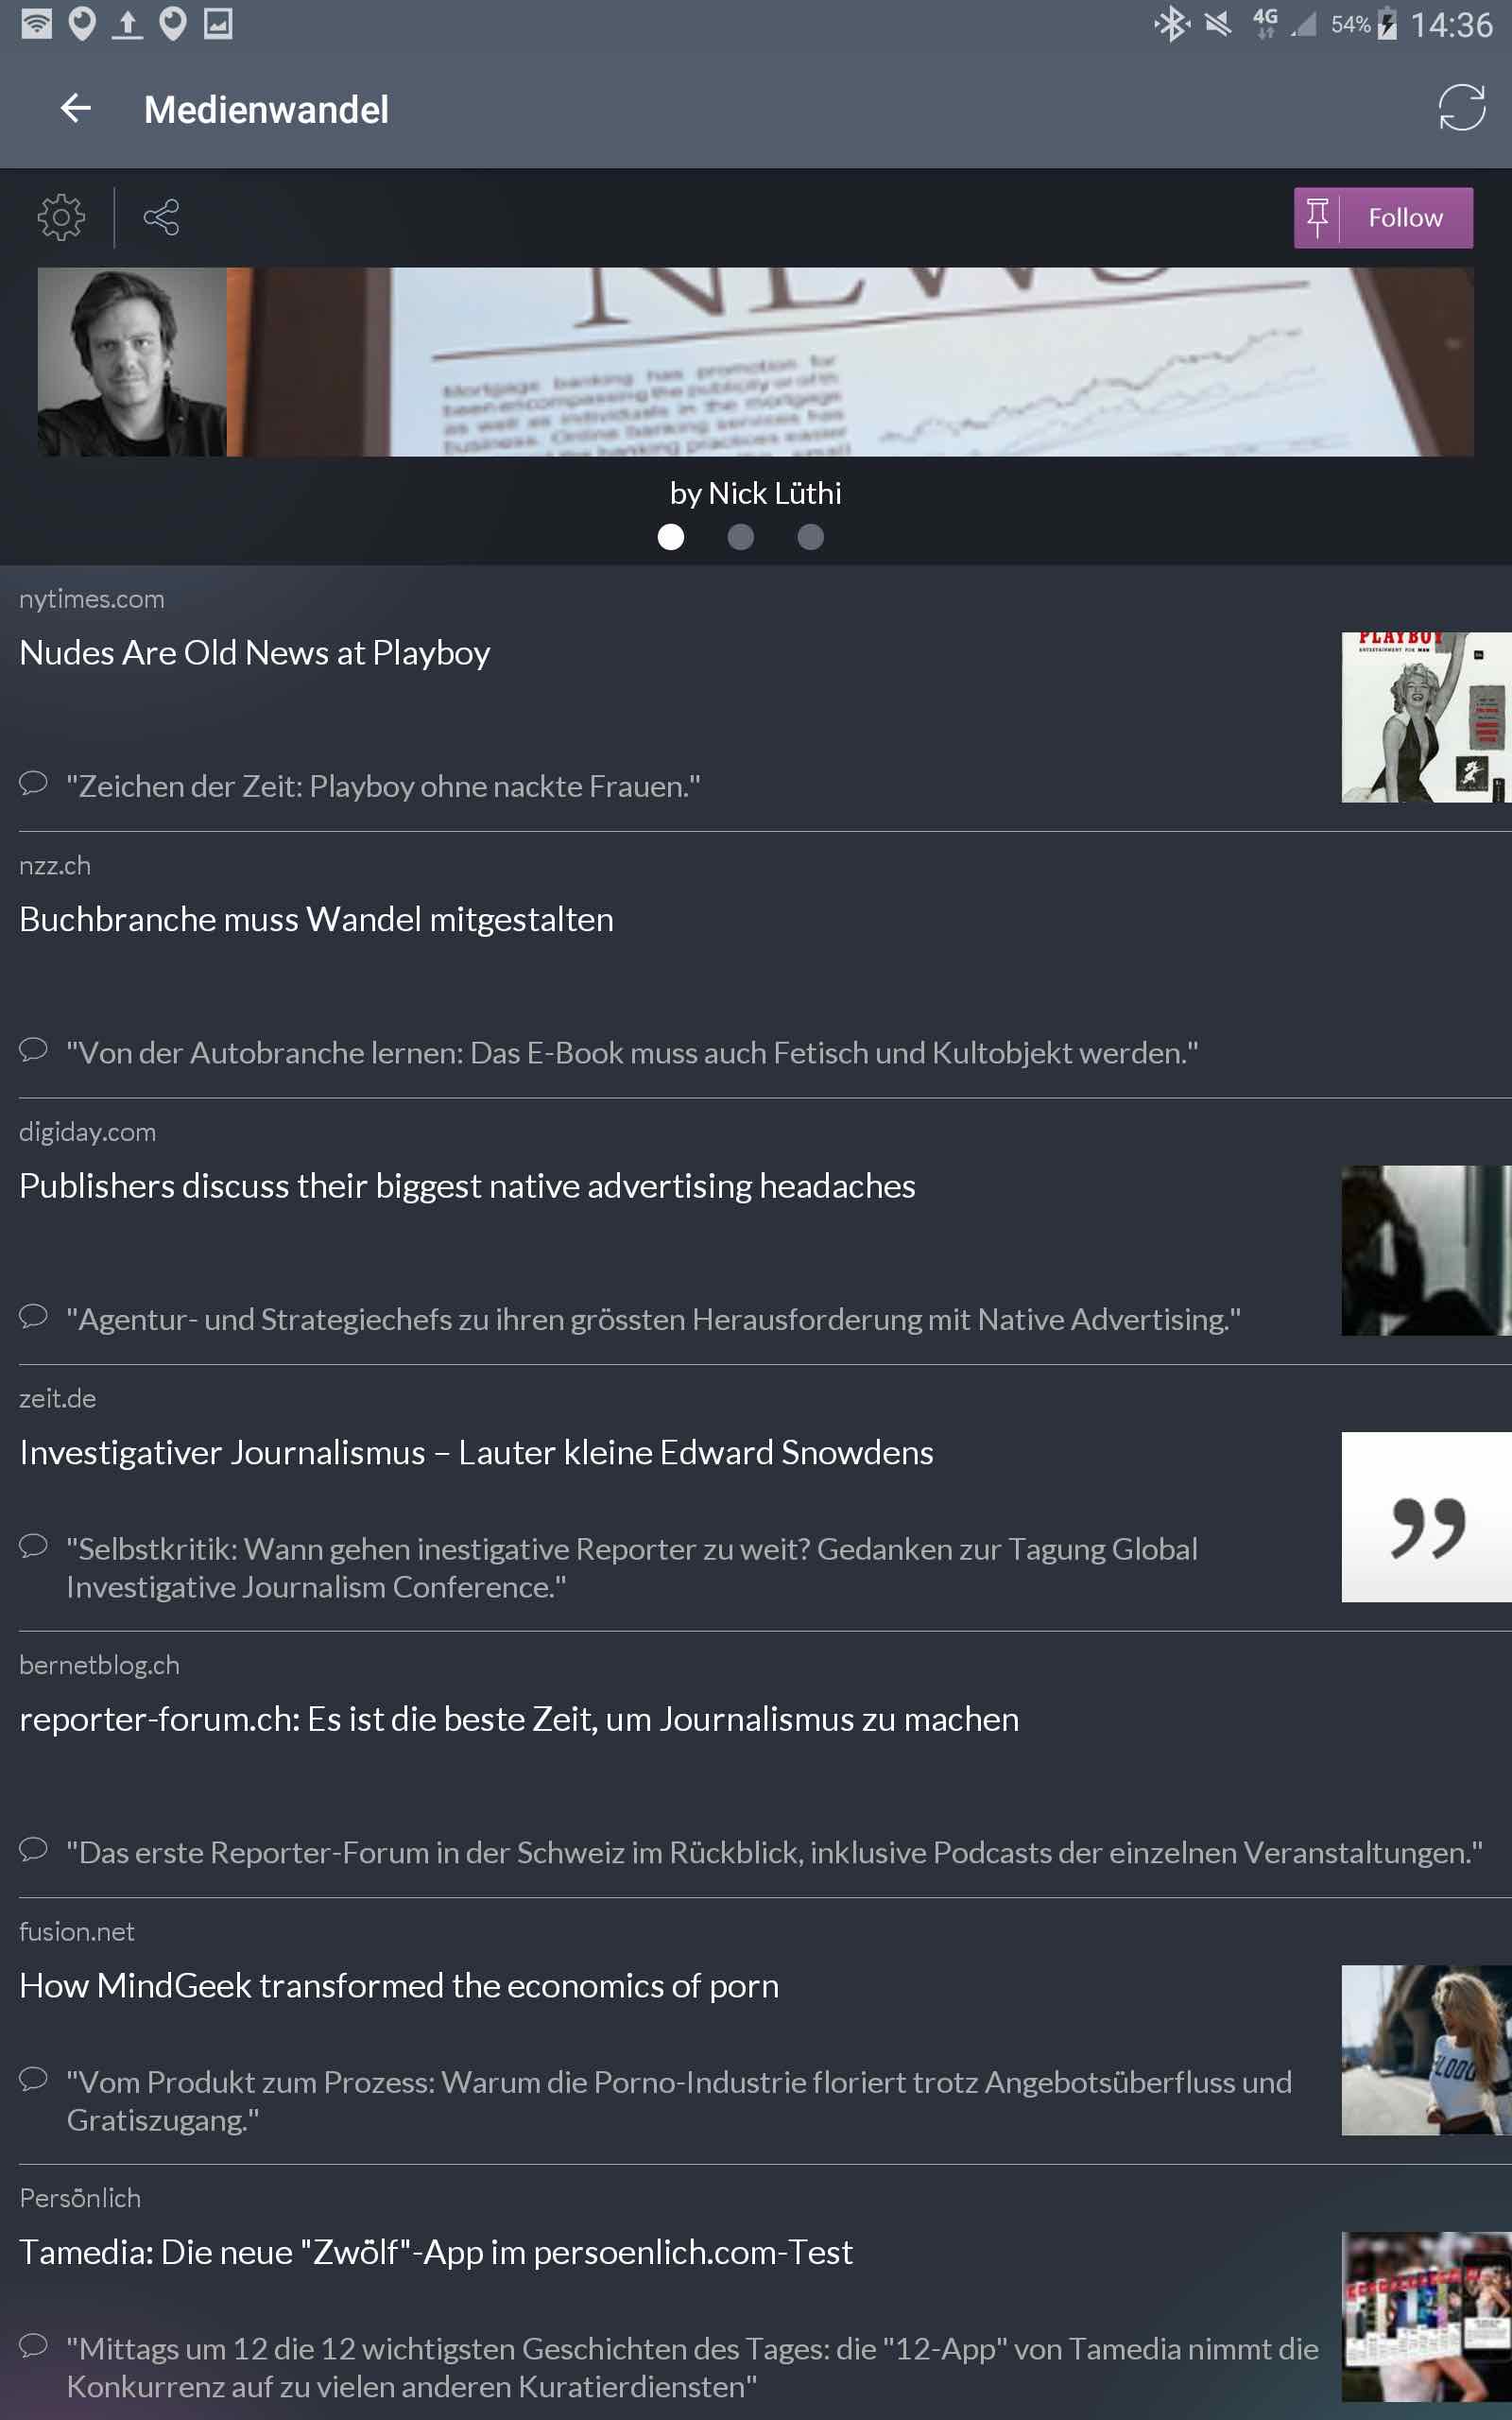Tap comment bubble under the MindGeek article
This screenshot has width=1512, height=2420.
[33, 2079]
